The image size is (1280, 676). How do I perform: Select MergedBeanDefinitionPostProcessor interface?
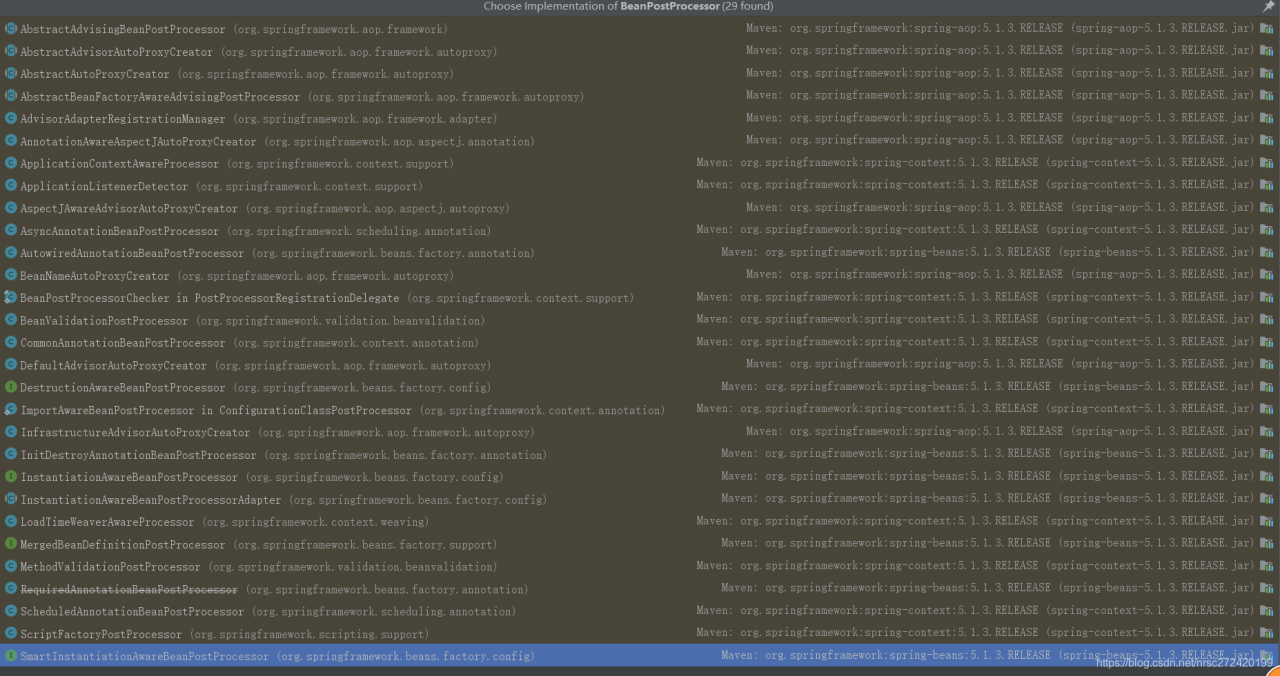[x=640, y=543]
